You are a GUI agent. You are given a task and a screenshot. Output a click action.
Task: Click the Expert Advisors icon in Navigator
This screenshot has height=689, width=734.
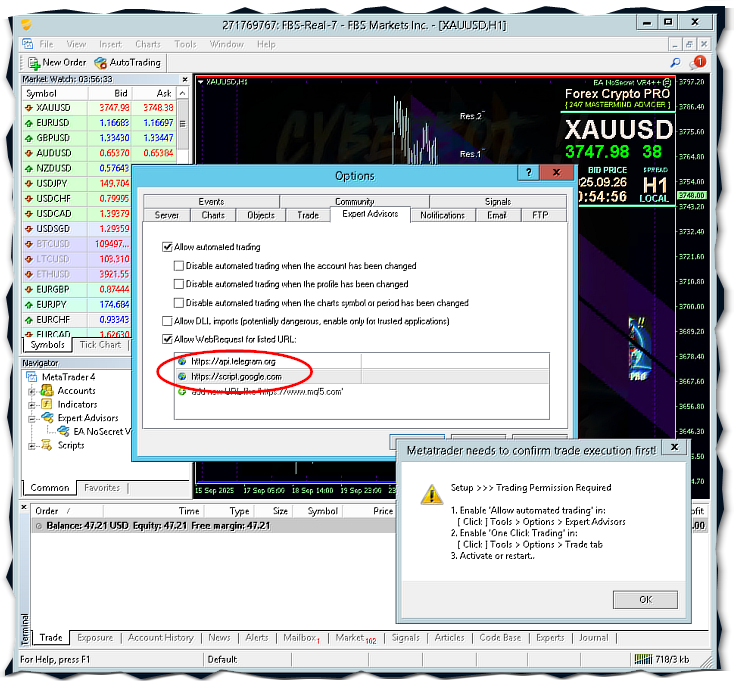[x=47, y=418]
